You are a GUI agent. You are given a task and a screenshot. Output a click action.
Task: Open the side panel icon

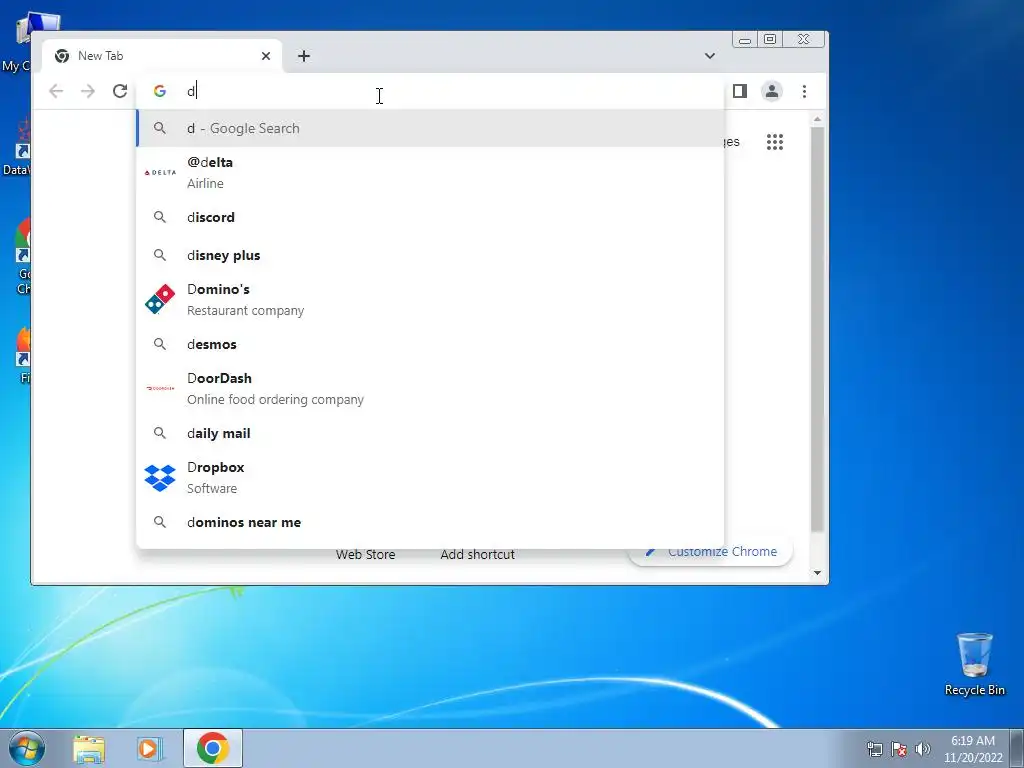tap(739, 91)
